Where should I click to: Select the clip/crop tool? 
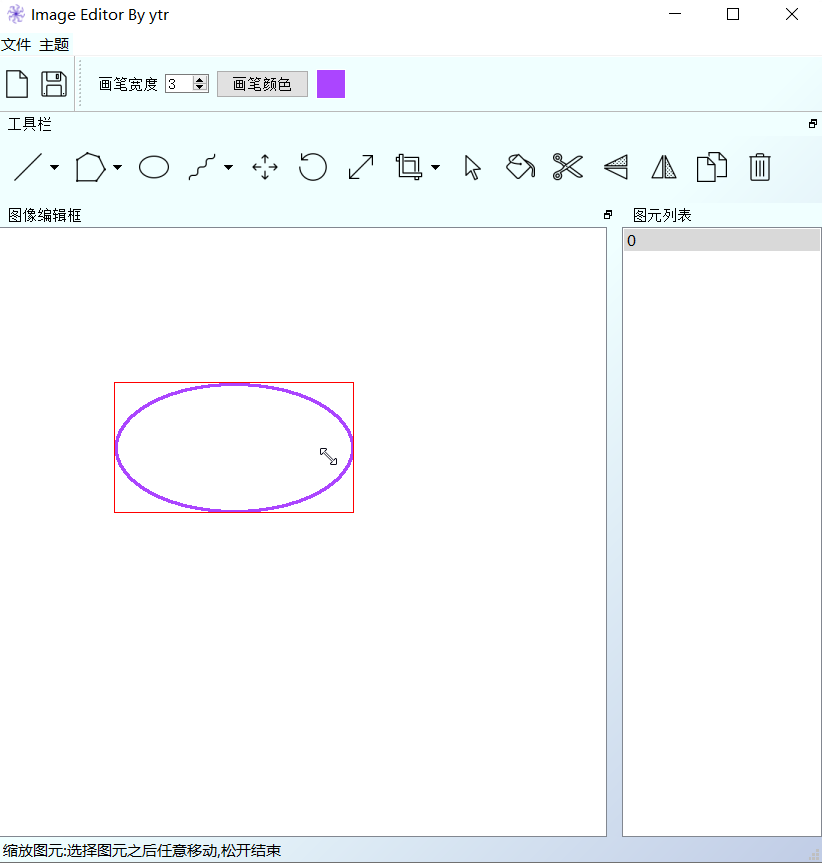[x=409, y=167]
